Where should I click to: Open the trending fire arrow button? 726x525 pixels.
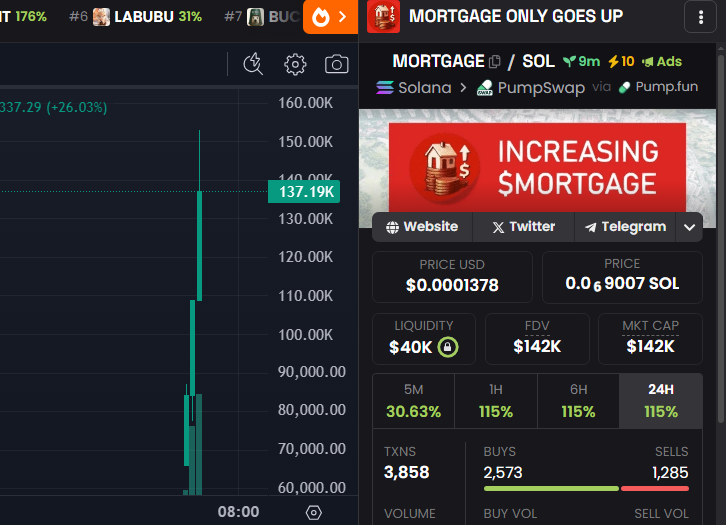tap(330, 17)
